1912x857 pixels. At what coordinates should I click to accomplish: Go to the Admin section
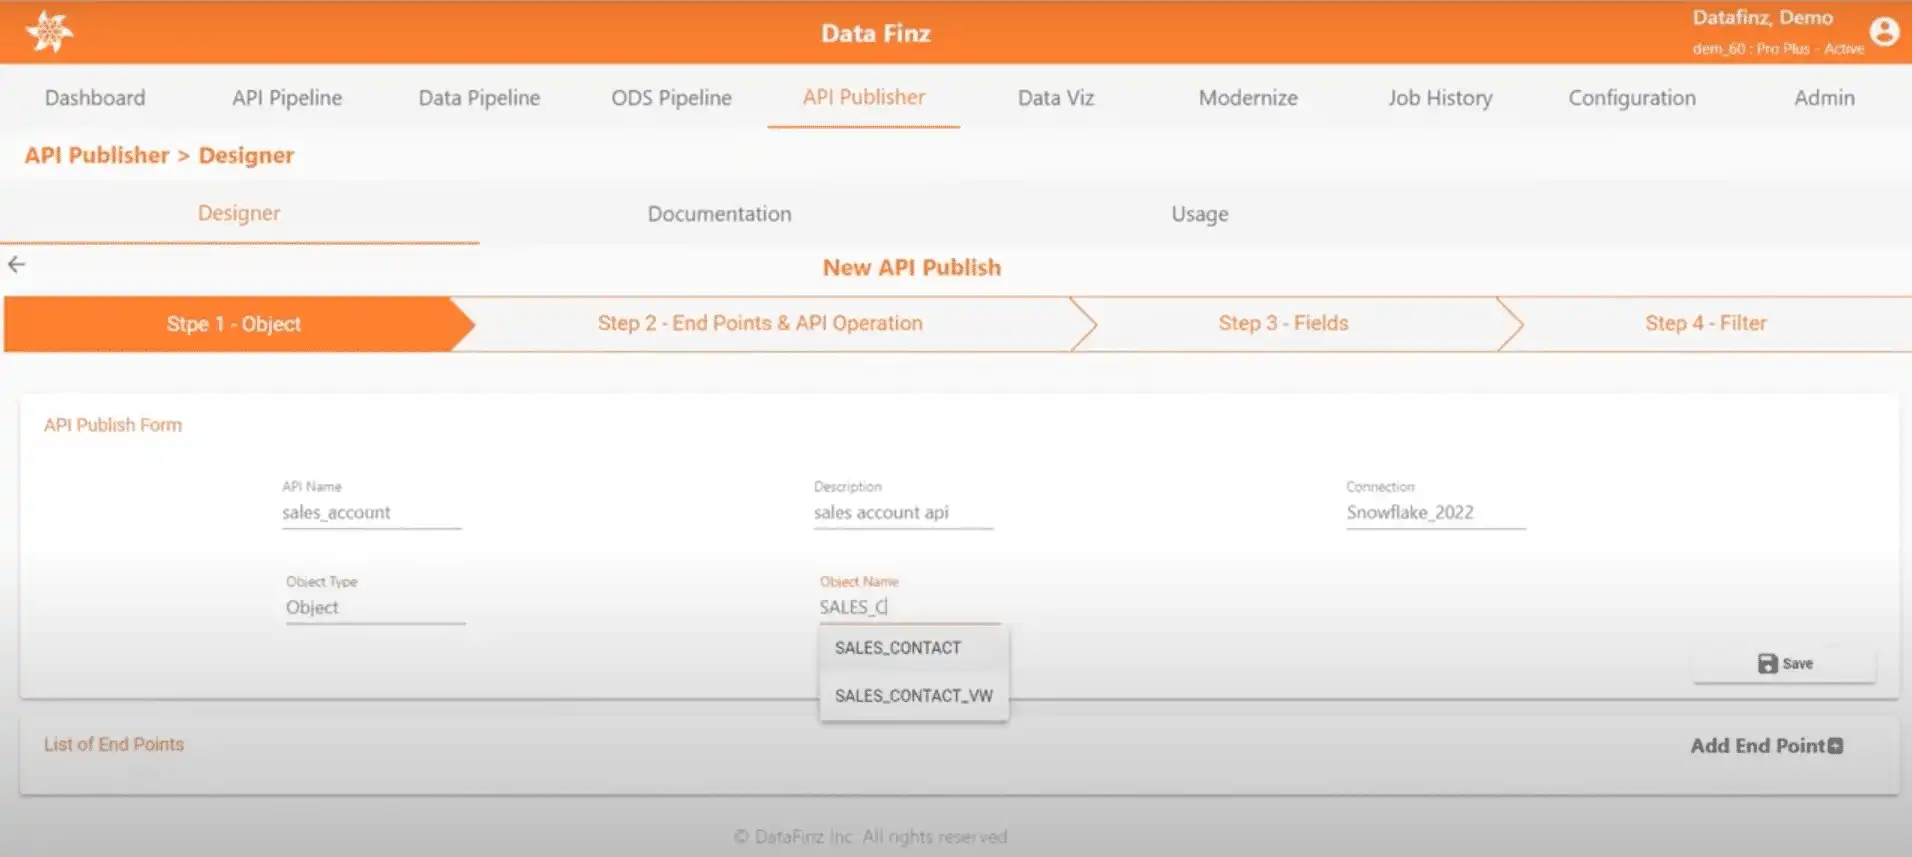coord(1824,98)
